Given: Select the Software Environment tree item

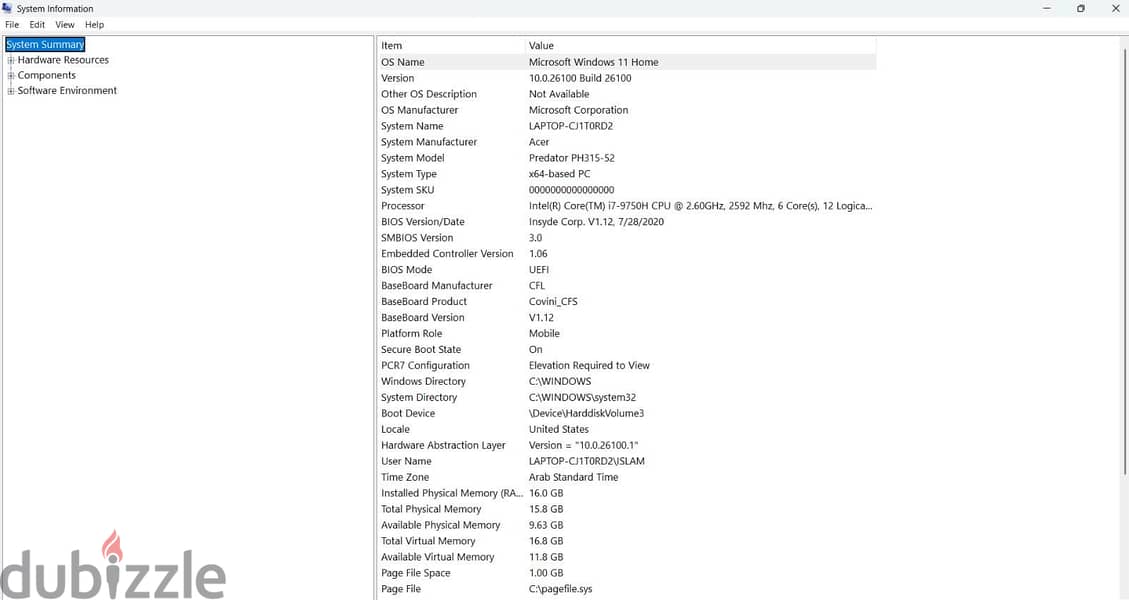Looking at the screenshot, I should click(67, 91).
